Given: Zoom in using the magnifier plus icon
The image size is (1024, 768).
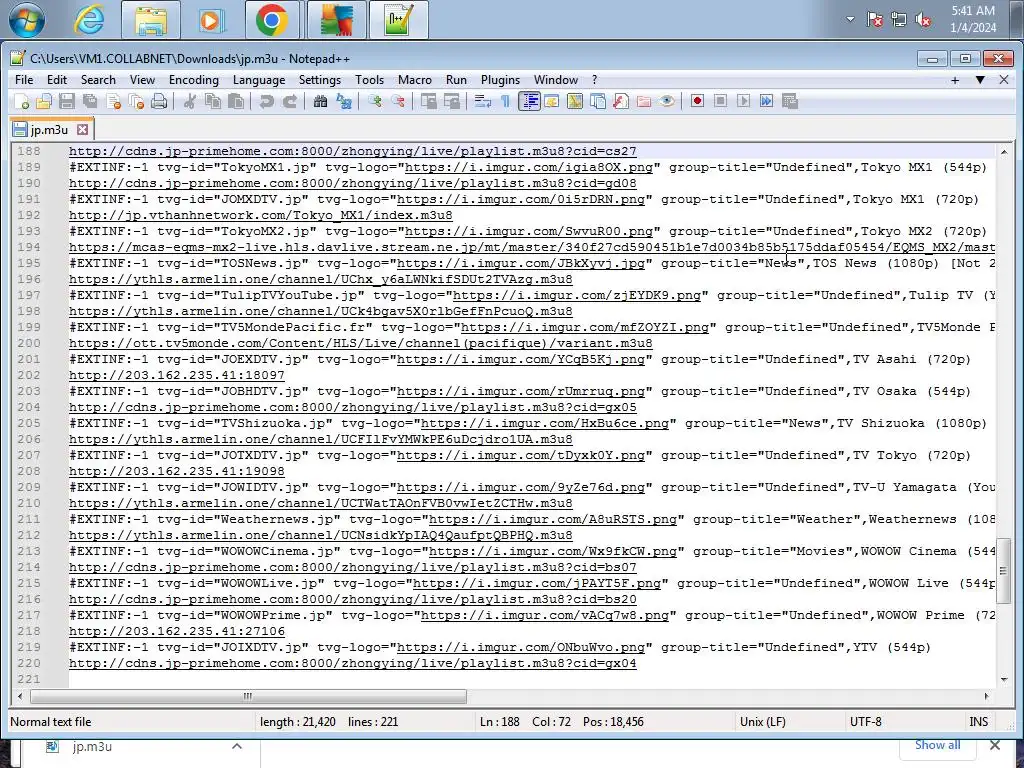Looking at the screenshot, I should coord(374,101).
